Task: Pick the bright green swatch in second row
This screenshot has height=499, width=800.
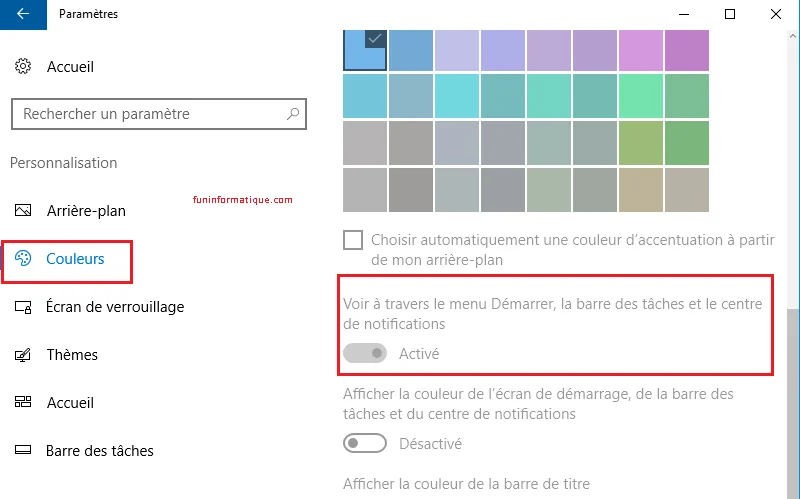Action: point(641,96)
